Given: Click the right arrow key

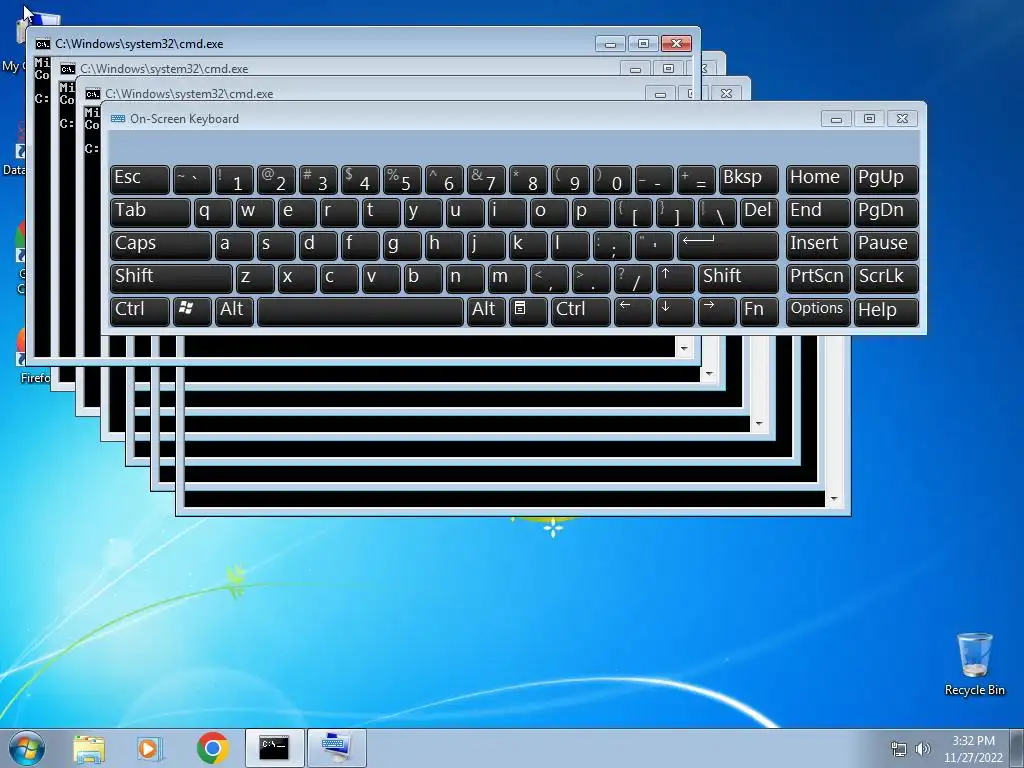Looking at the screenshot, I should click(x=716, y=311).
